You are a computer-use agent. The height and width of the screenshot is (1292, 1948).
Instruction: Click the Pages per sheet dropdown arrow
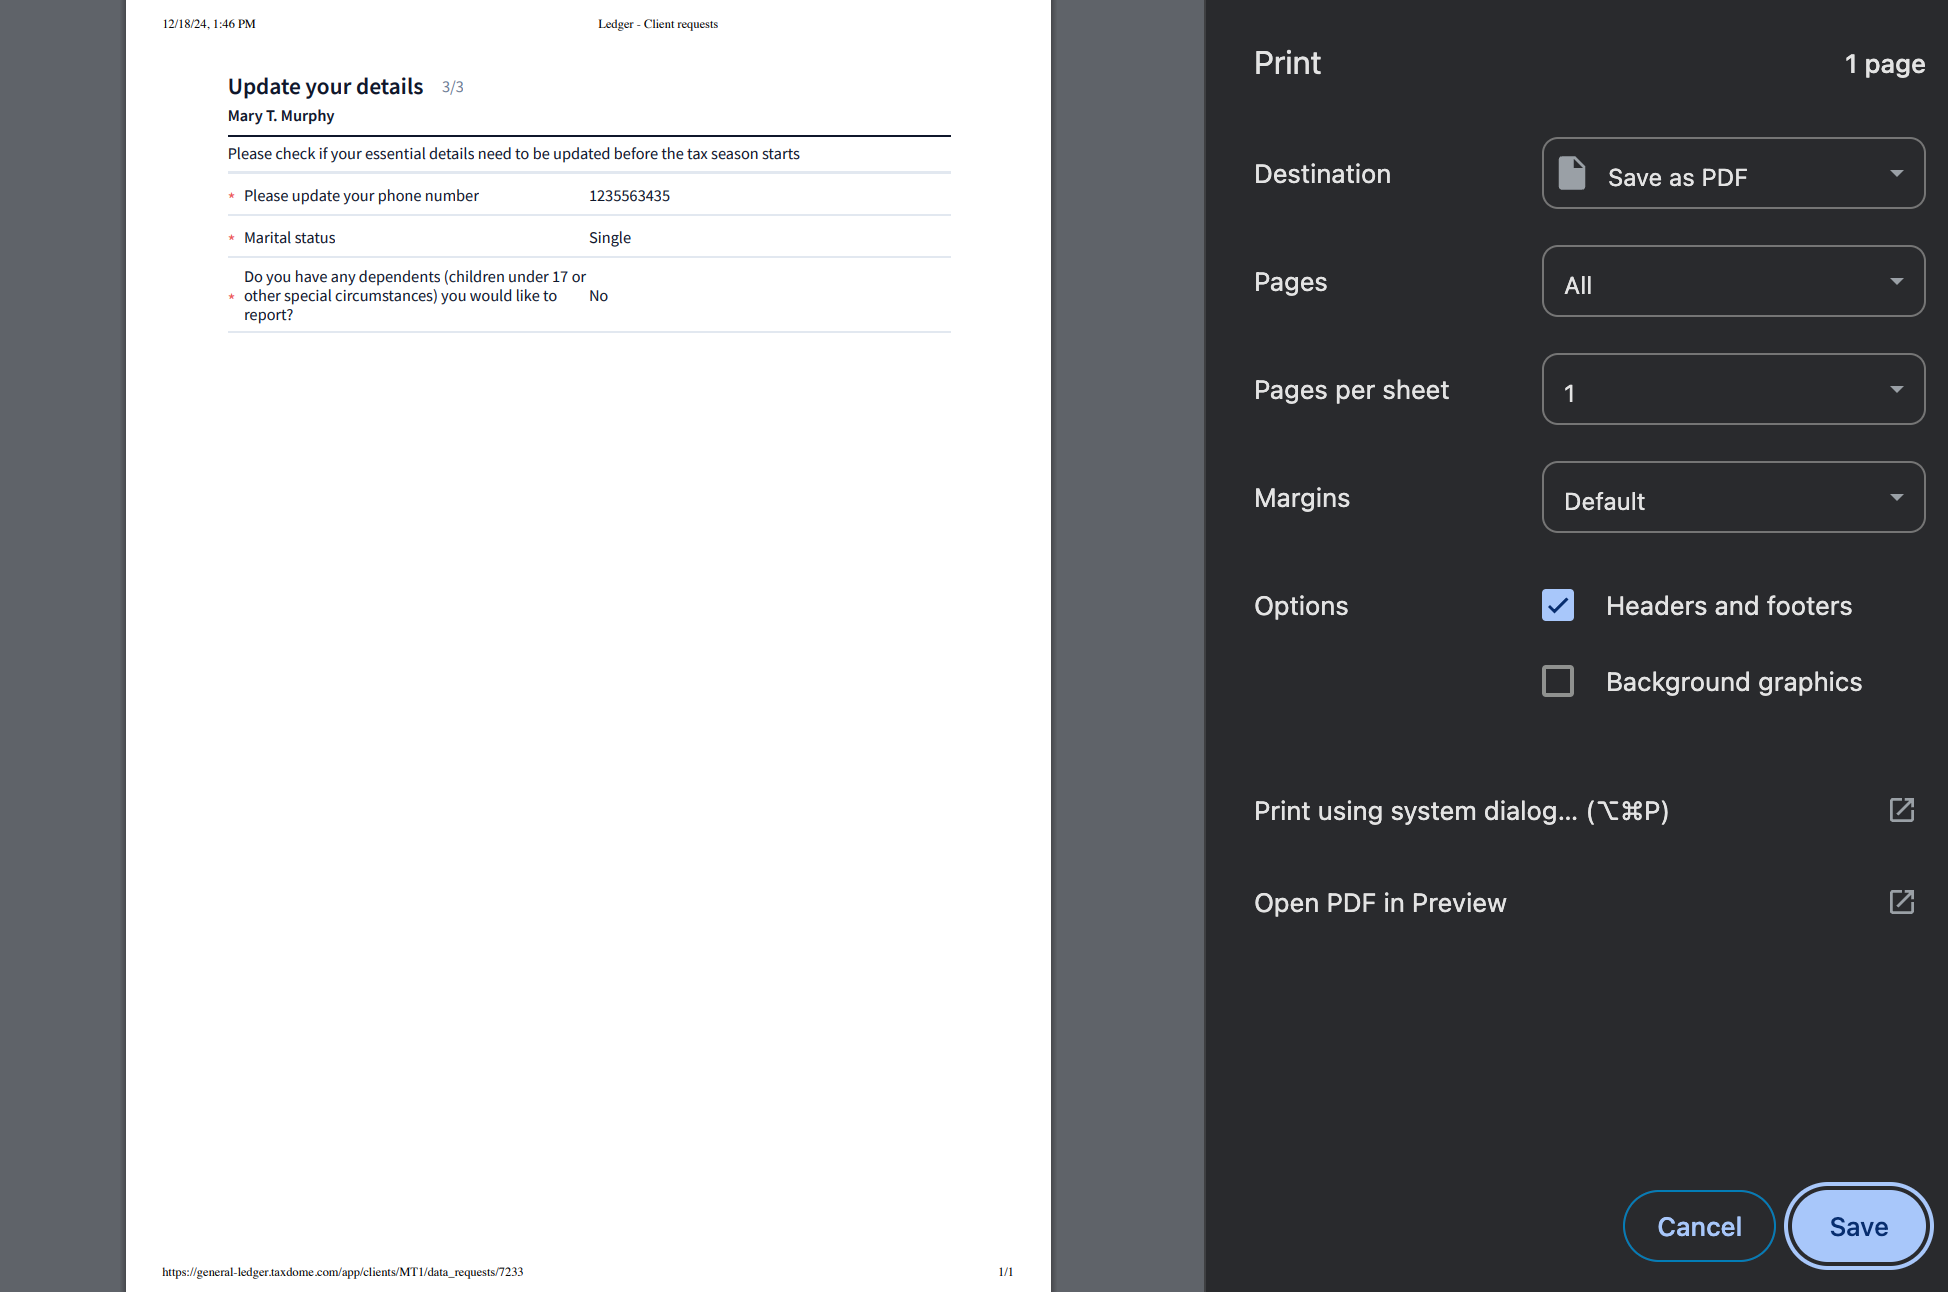pyautogui.click(x=1896, y=390)
